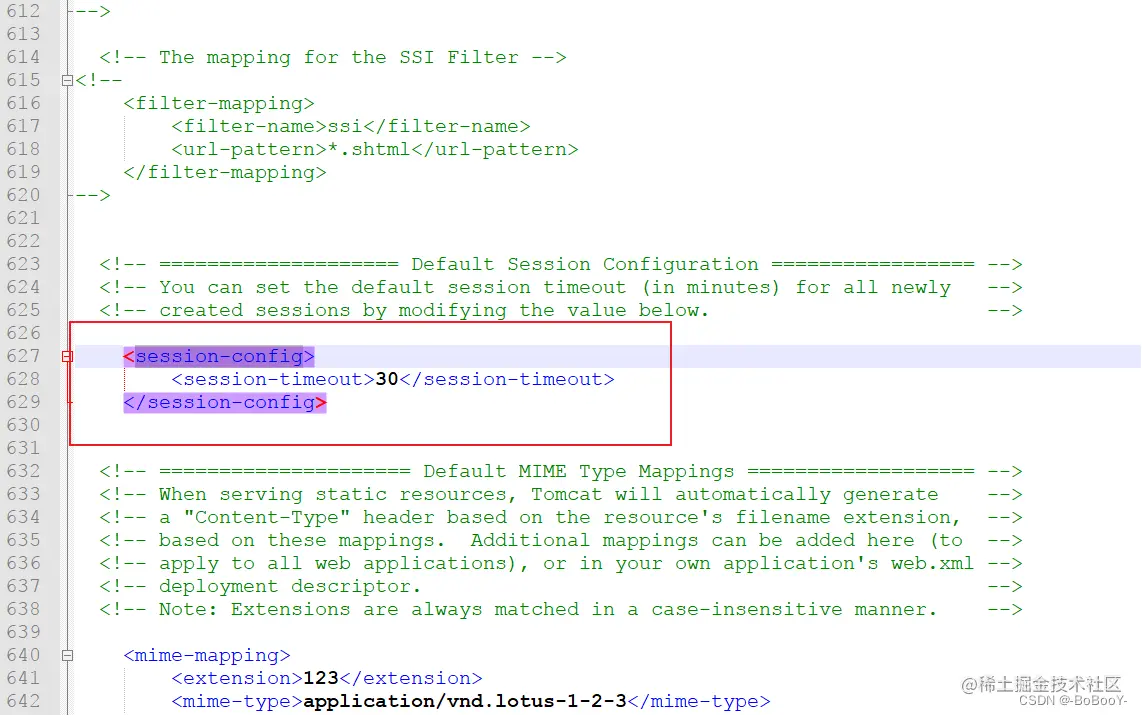Click the highlighted </session-config> closing tag
This screenshot has height=715, width=1142.
pos(225,403)
